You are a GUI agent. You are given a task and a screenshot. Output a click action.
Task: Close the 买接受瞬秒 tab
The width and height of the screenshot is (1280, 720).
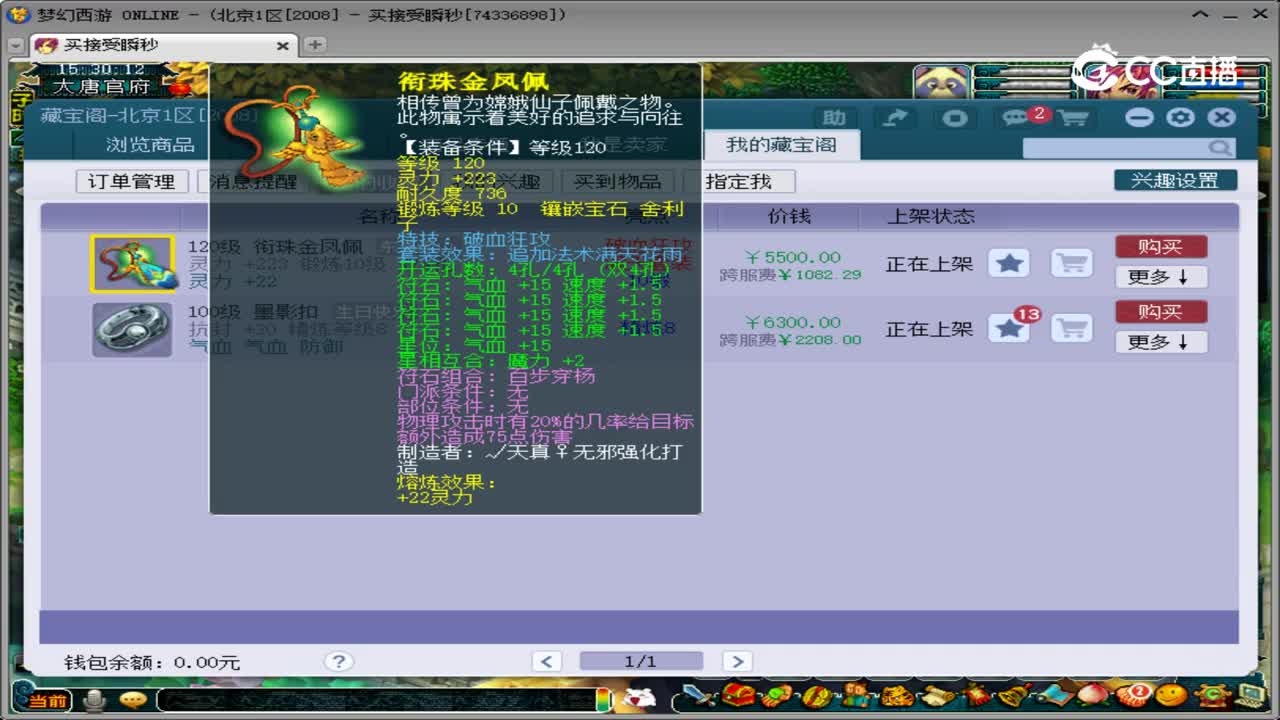283,46
